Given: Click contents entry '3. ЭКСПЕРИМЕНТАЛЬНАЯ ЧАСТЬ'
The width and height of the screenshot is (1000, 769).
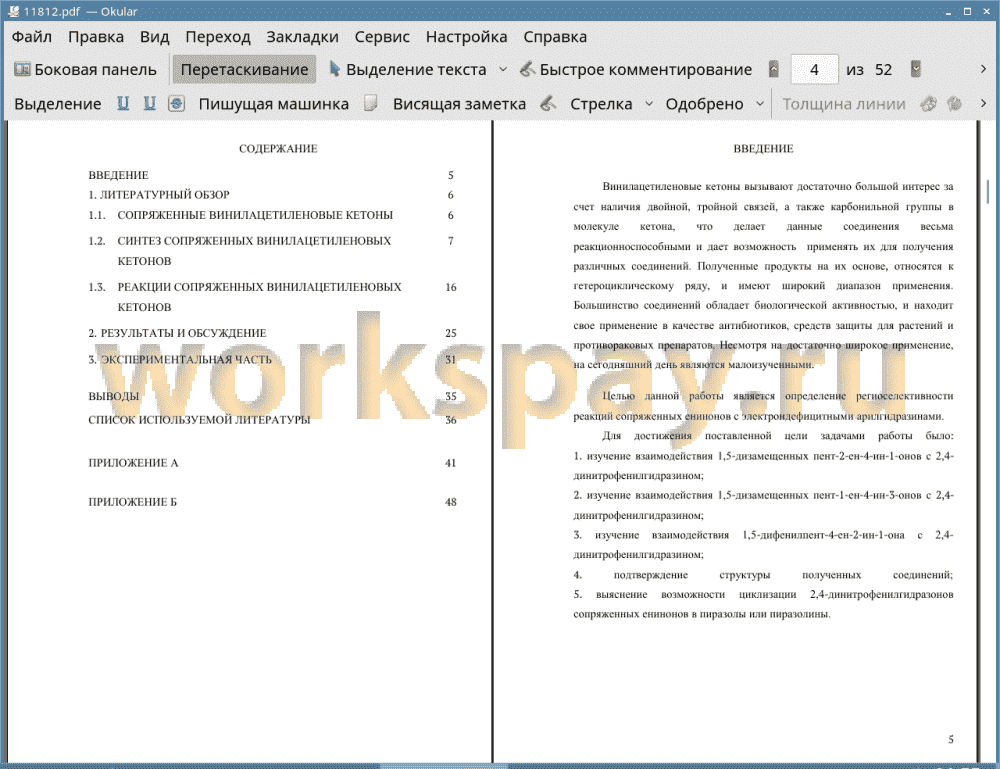Looking at the screenshot, I should tap(180, 359).
